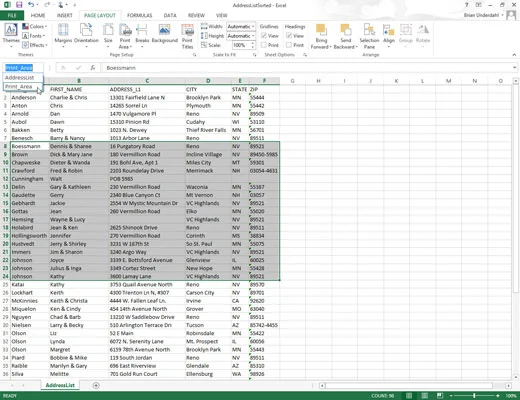
Task: Click the Print Area icon
Action: click(125, 36)
